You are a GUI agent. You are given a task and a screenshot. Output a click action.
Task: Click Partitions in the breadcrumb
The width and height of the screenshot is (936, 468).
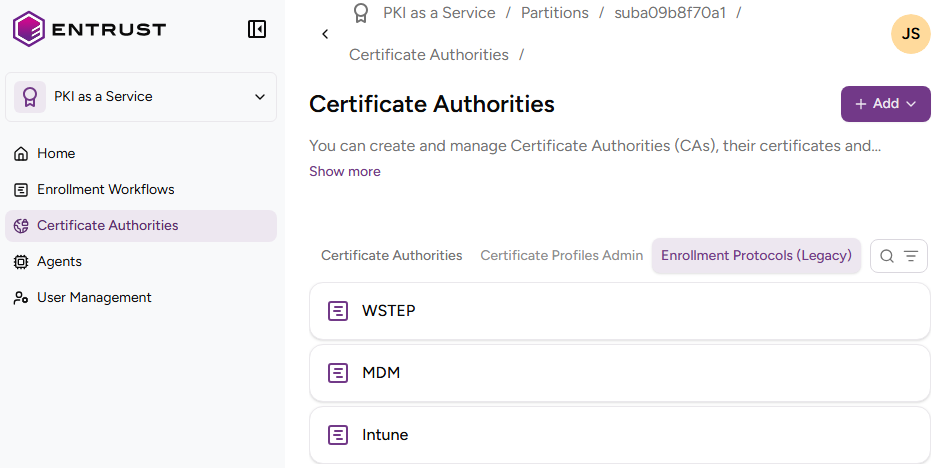554,13
